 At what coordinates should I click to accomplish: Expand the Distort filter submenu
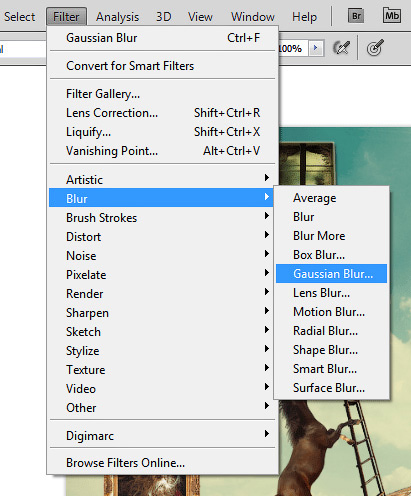161,237
